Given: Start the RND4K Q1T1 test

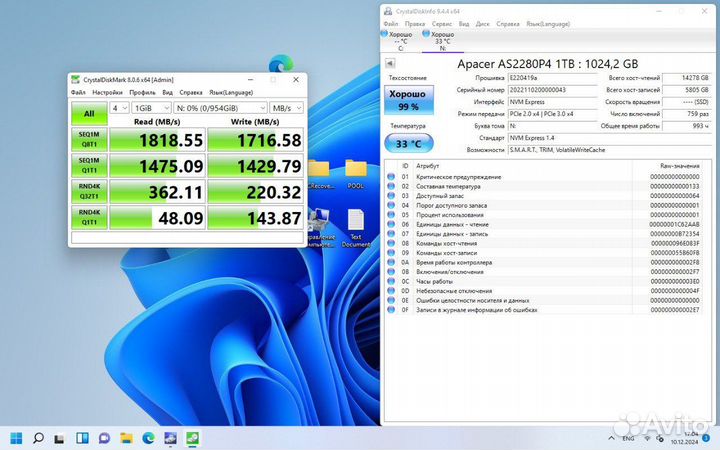Looking at the screenshot, I should coord(89,218).
